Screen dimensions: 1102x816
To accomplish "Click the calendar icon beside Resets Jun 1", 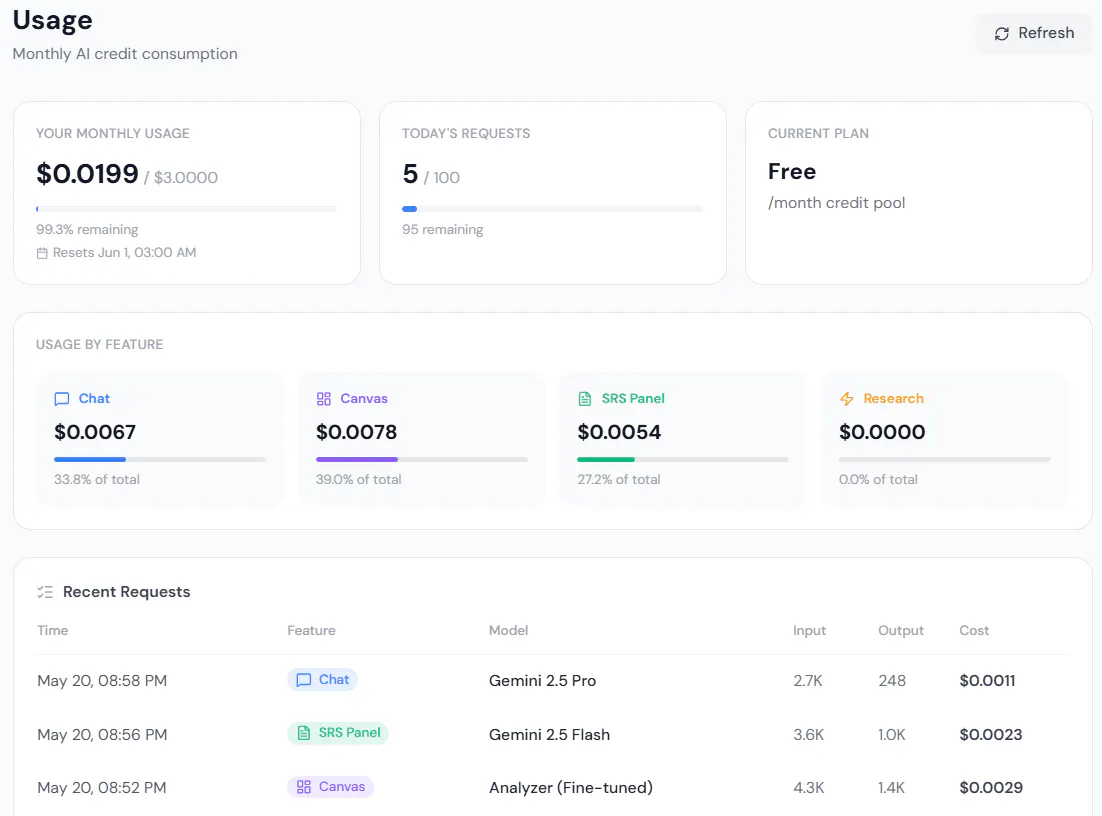I will tap(42, 253).
